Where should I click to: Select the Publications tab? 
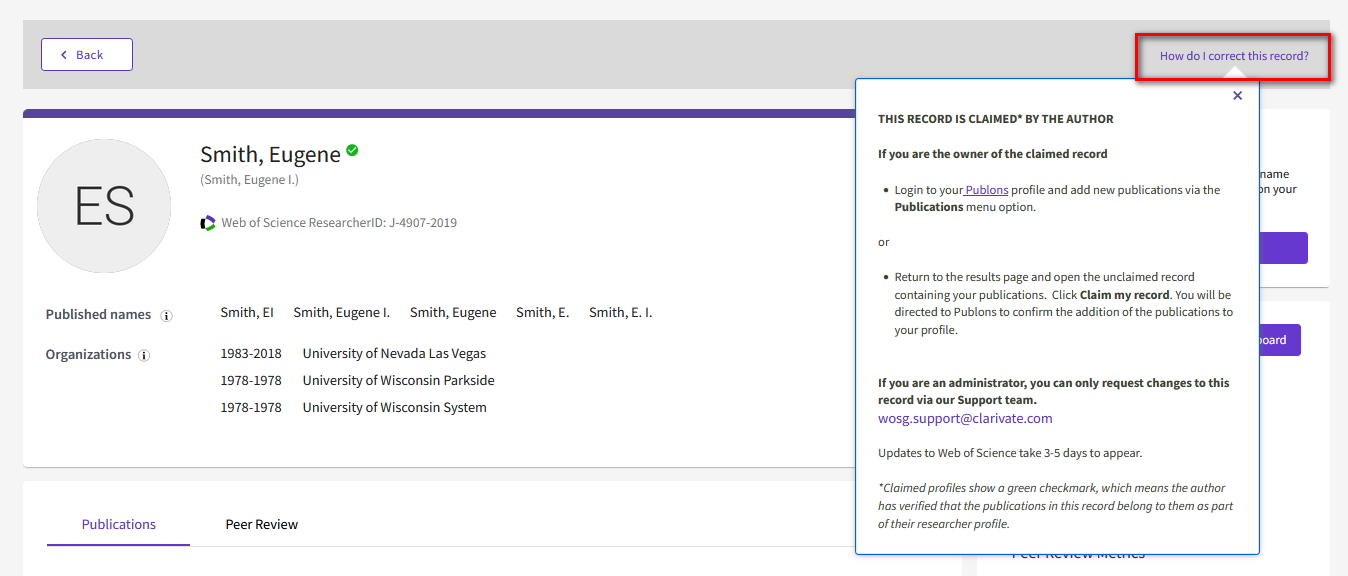(x=118, y=523)
